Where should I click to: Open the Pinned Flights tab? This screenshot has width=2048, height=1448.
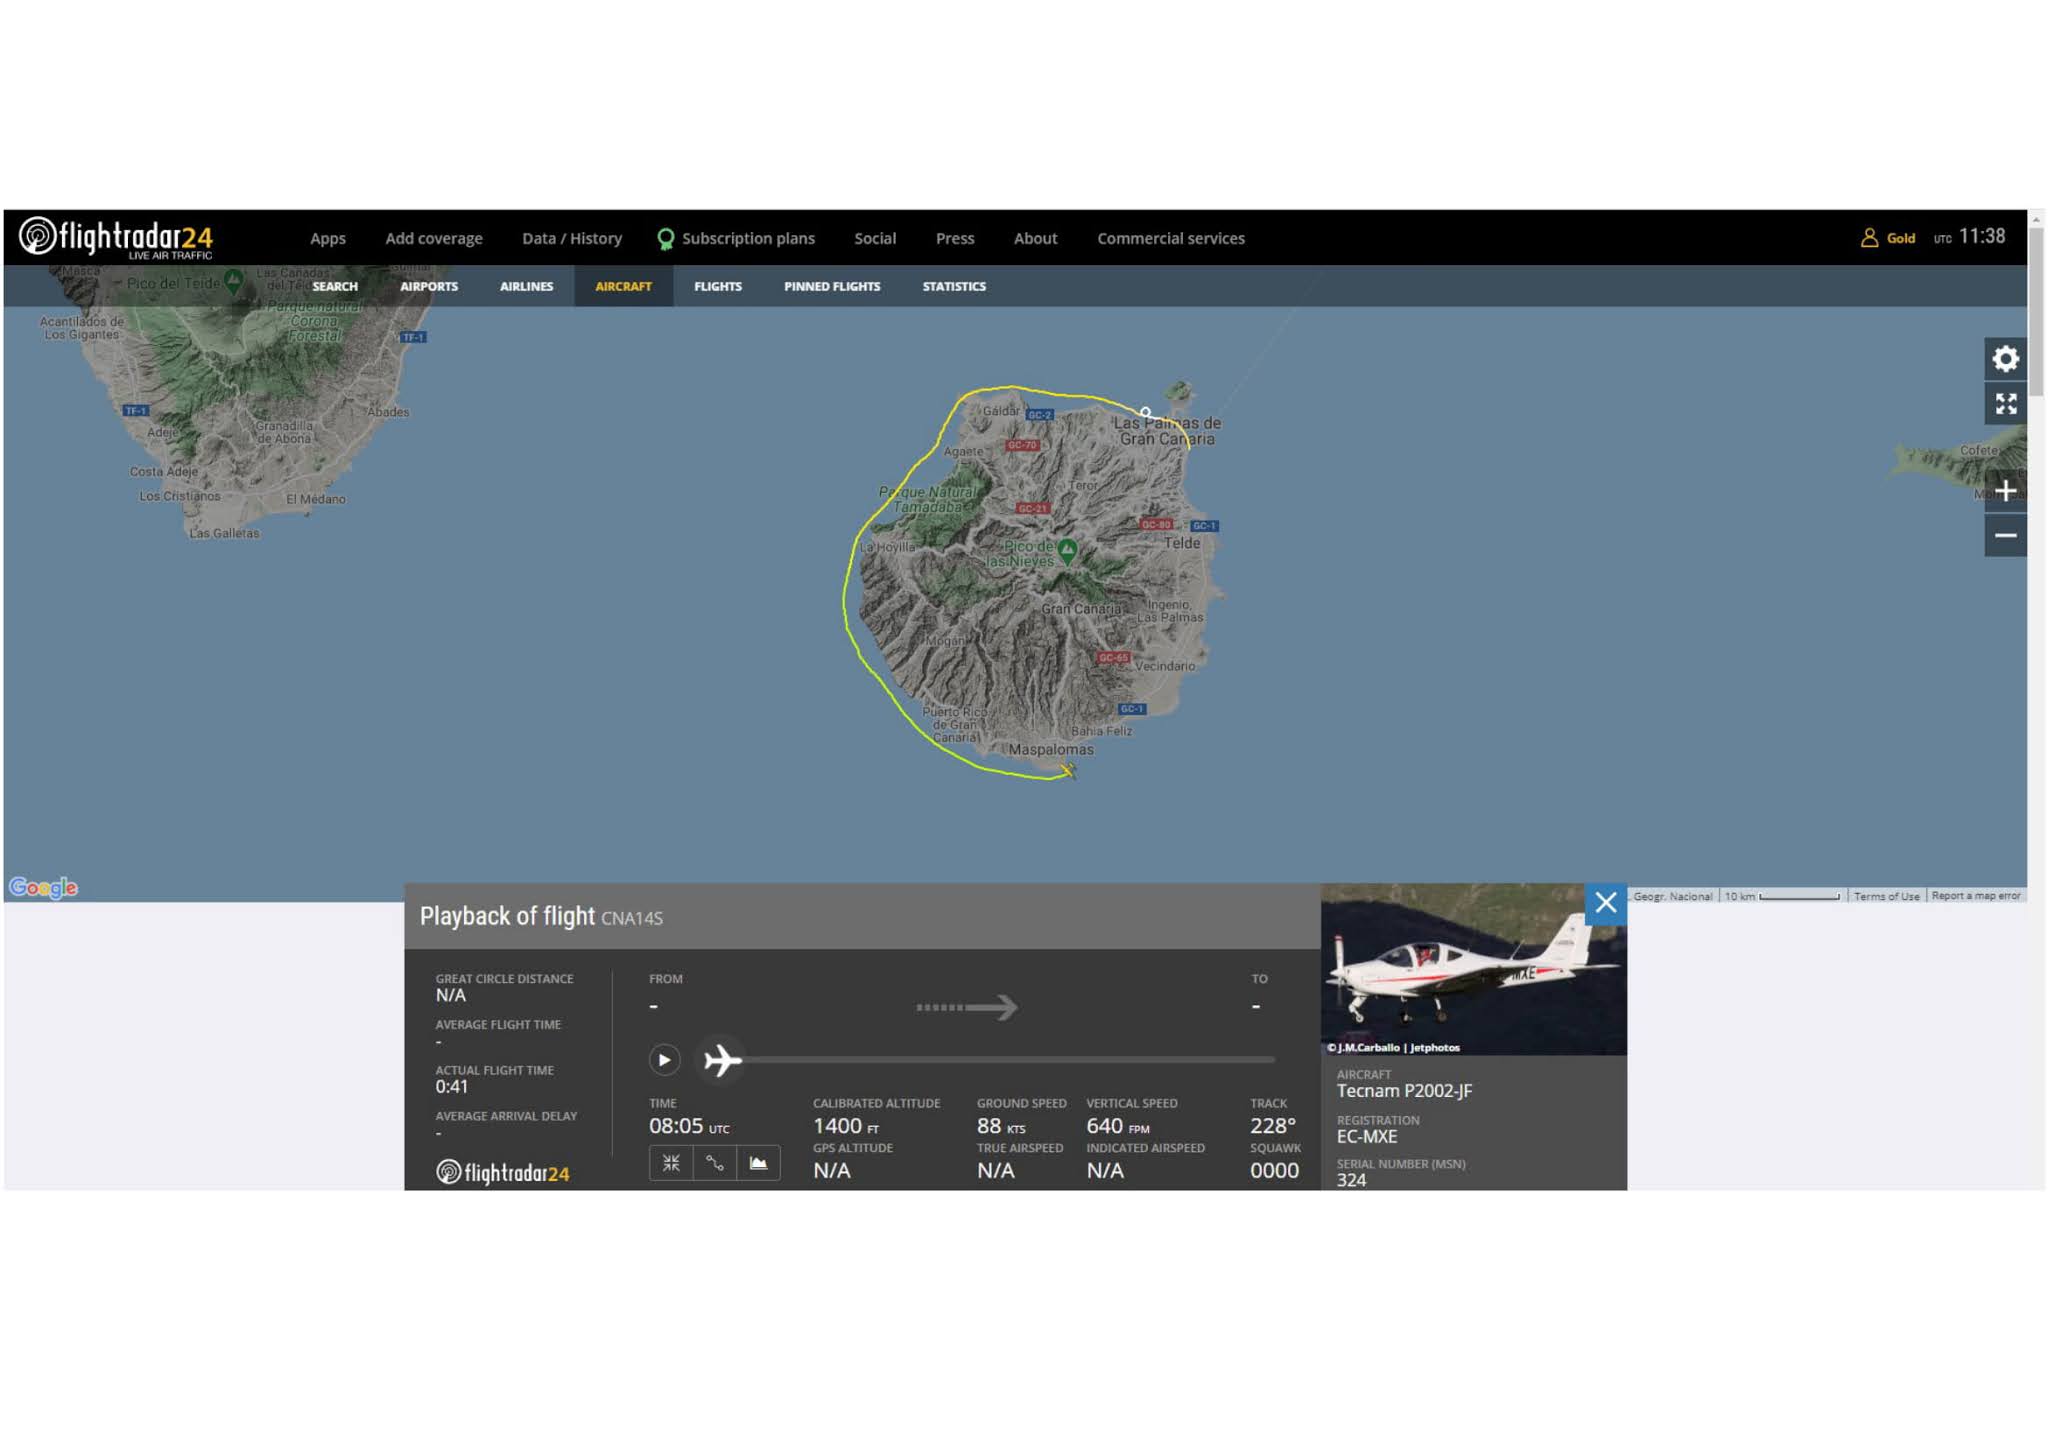pos(831,286)
